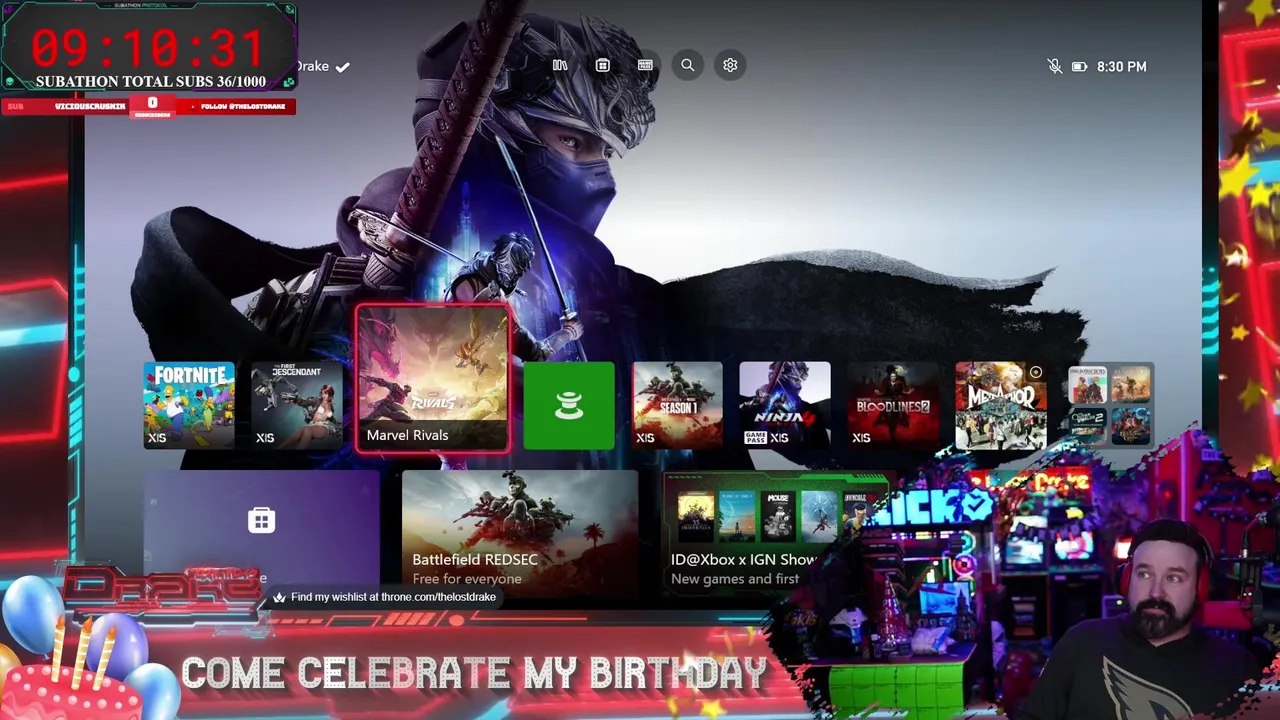Open the highlighted Marvel Rivals tile
The image size is (1280, 720).
(x=432, y=379)
